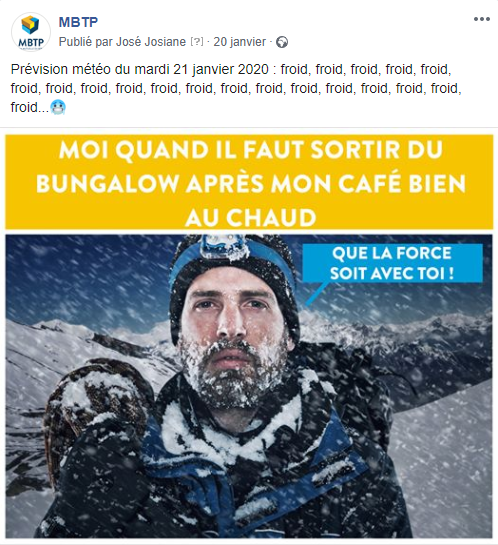498x545 pixels.
Task: Open the 20 janvier timestamp link
Action: tap(239, 42)
